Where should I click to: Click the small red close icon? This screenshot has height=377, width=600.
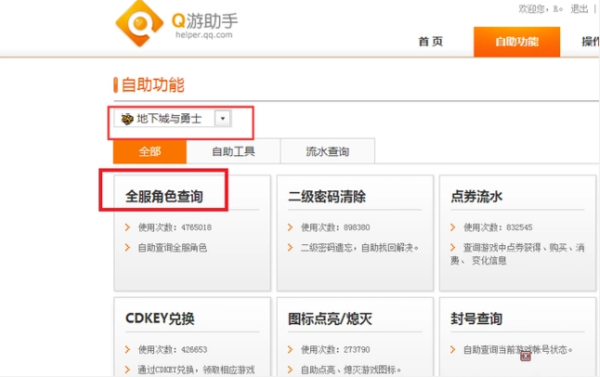click(x=525, y=356)
